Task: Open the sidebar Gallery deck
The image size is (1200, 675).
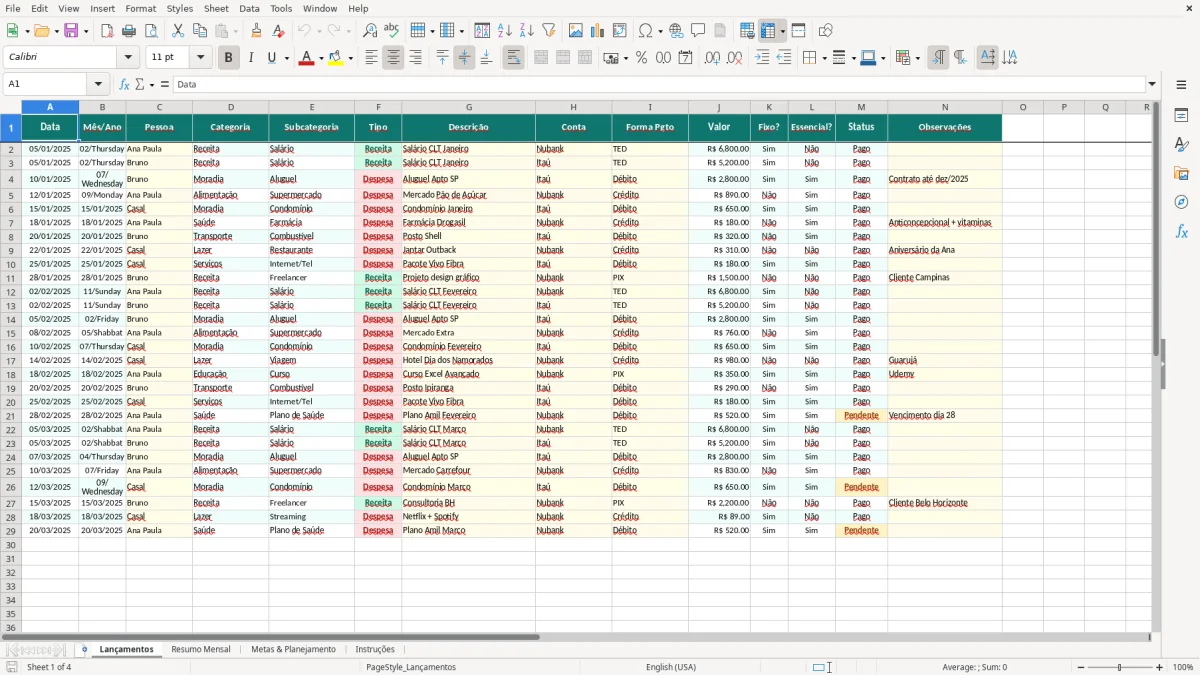Action: pyautogui.click(x=1181, y=173)
